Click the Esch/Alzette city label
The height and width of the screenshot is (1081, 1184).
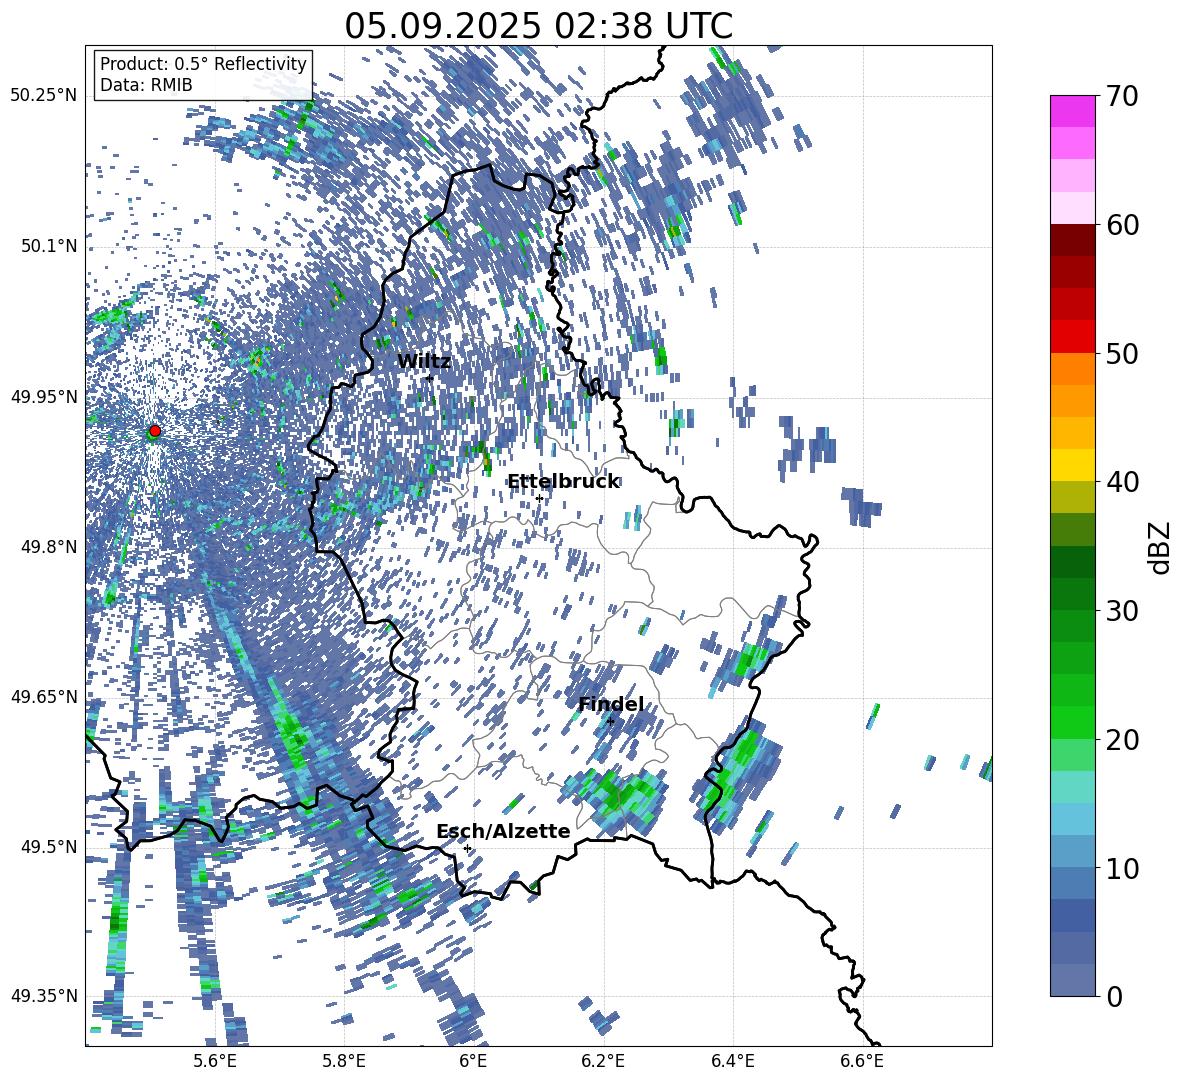[503, 831]
